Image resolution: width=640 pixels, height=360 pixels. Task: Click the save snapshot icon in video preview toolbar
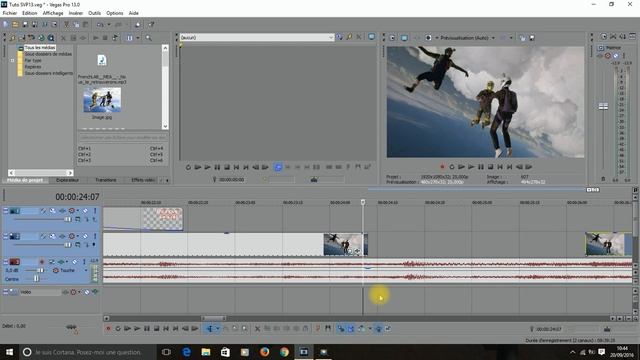532,38
